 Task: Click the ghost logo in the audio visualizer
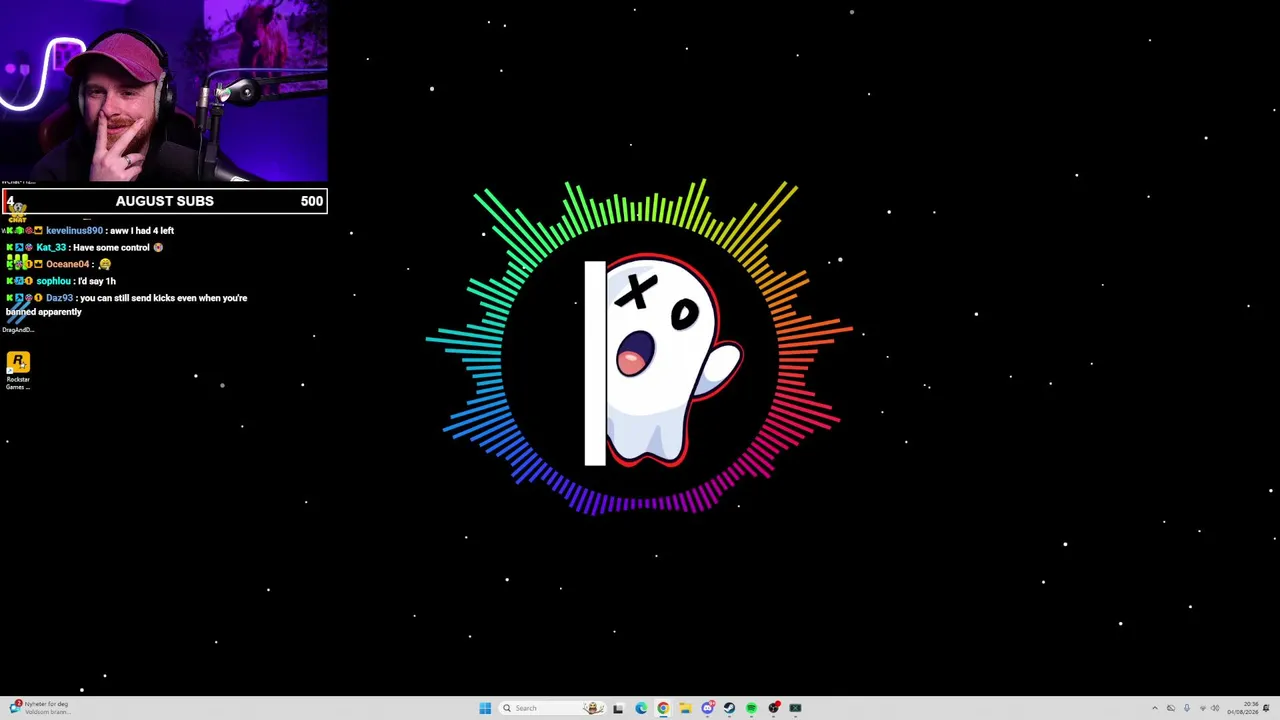pyautogui.click(x=665, y=362)
